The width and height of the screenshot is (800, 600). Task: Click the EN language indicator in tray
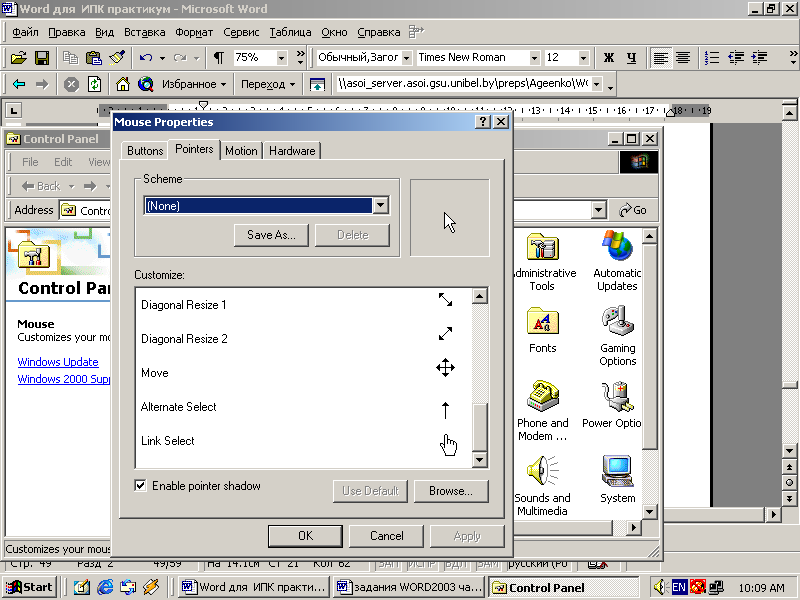point(679,587)
